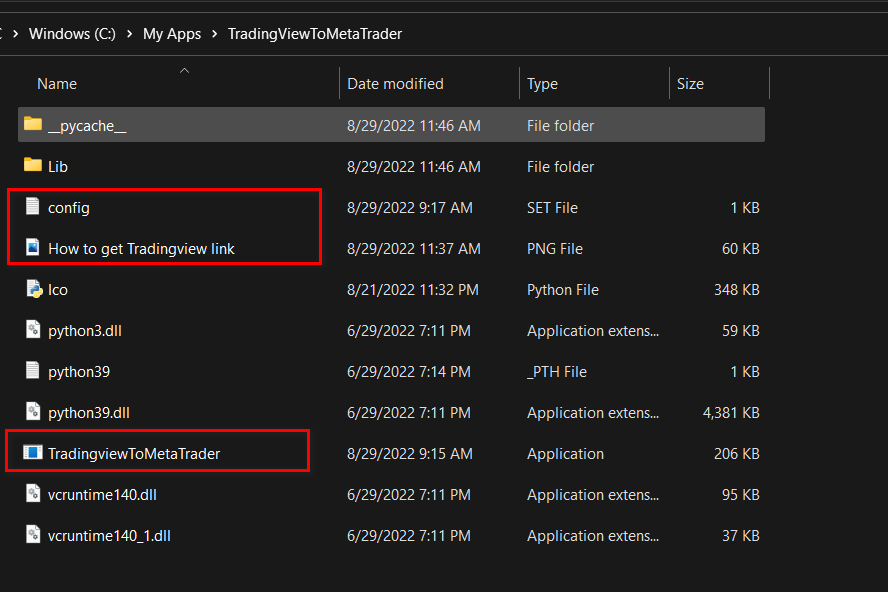
Task: Sort files by Type column header
Action: point(542,84)
